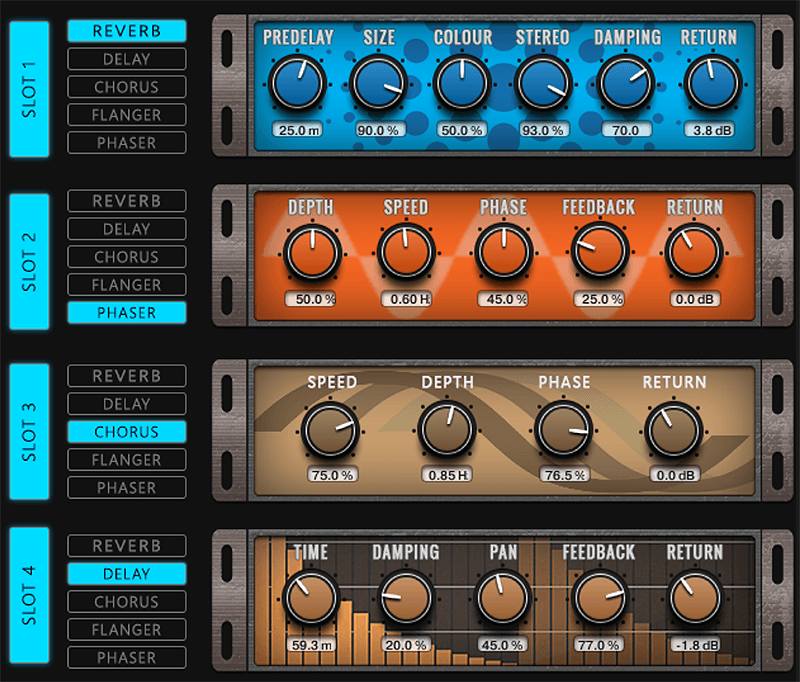Image resolution: width=800 pixels, height=682 pixels.
Task: Click the SLOT 3 button
Action: (30, 432)
